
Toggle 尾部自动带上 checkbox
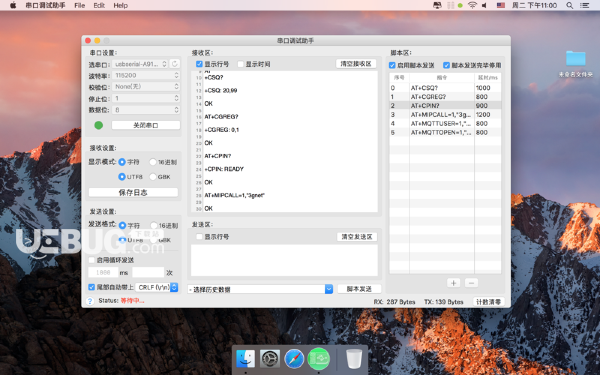click(91, 287)
